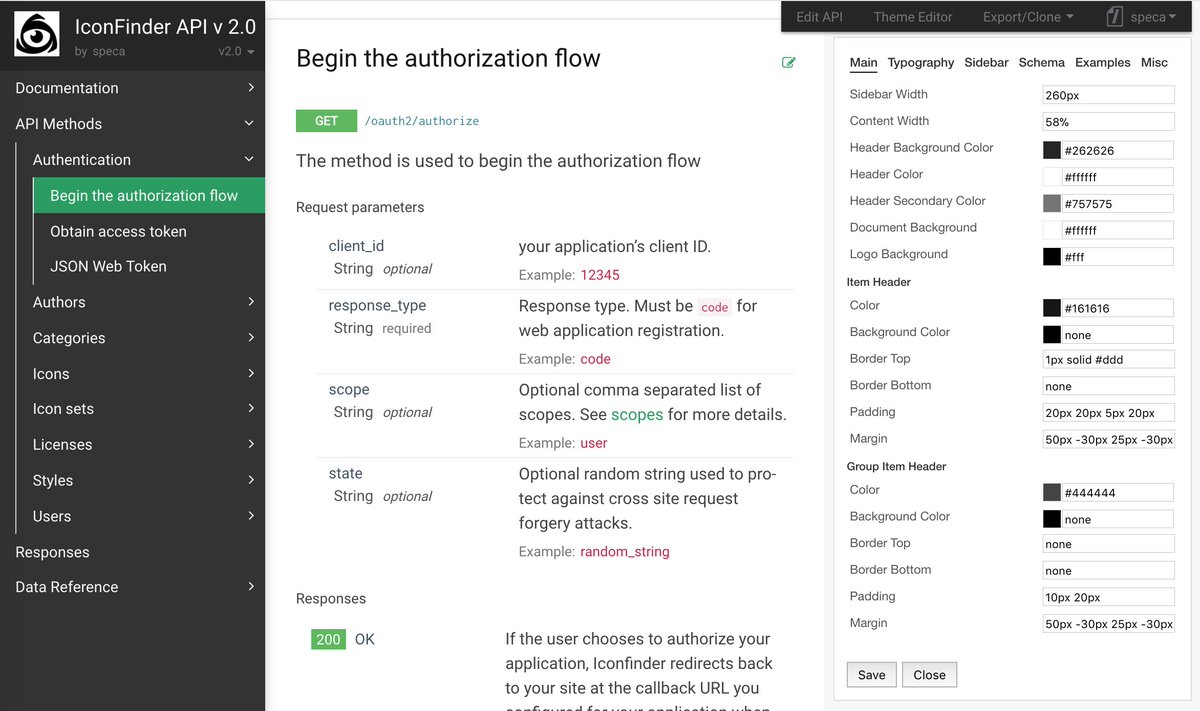
Task: Expand the Icon sets group chevron
Action: 250,409
